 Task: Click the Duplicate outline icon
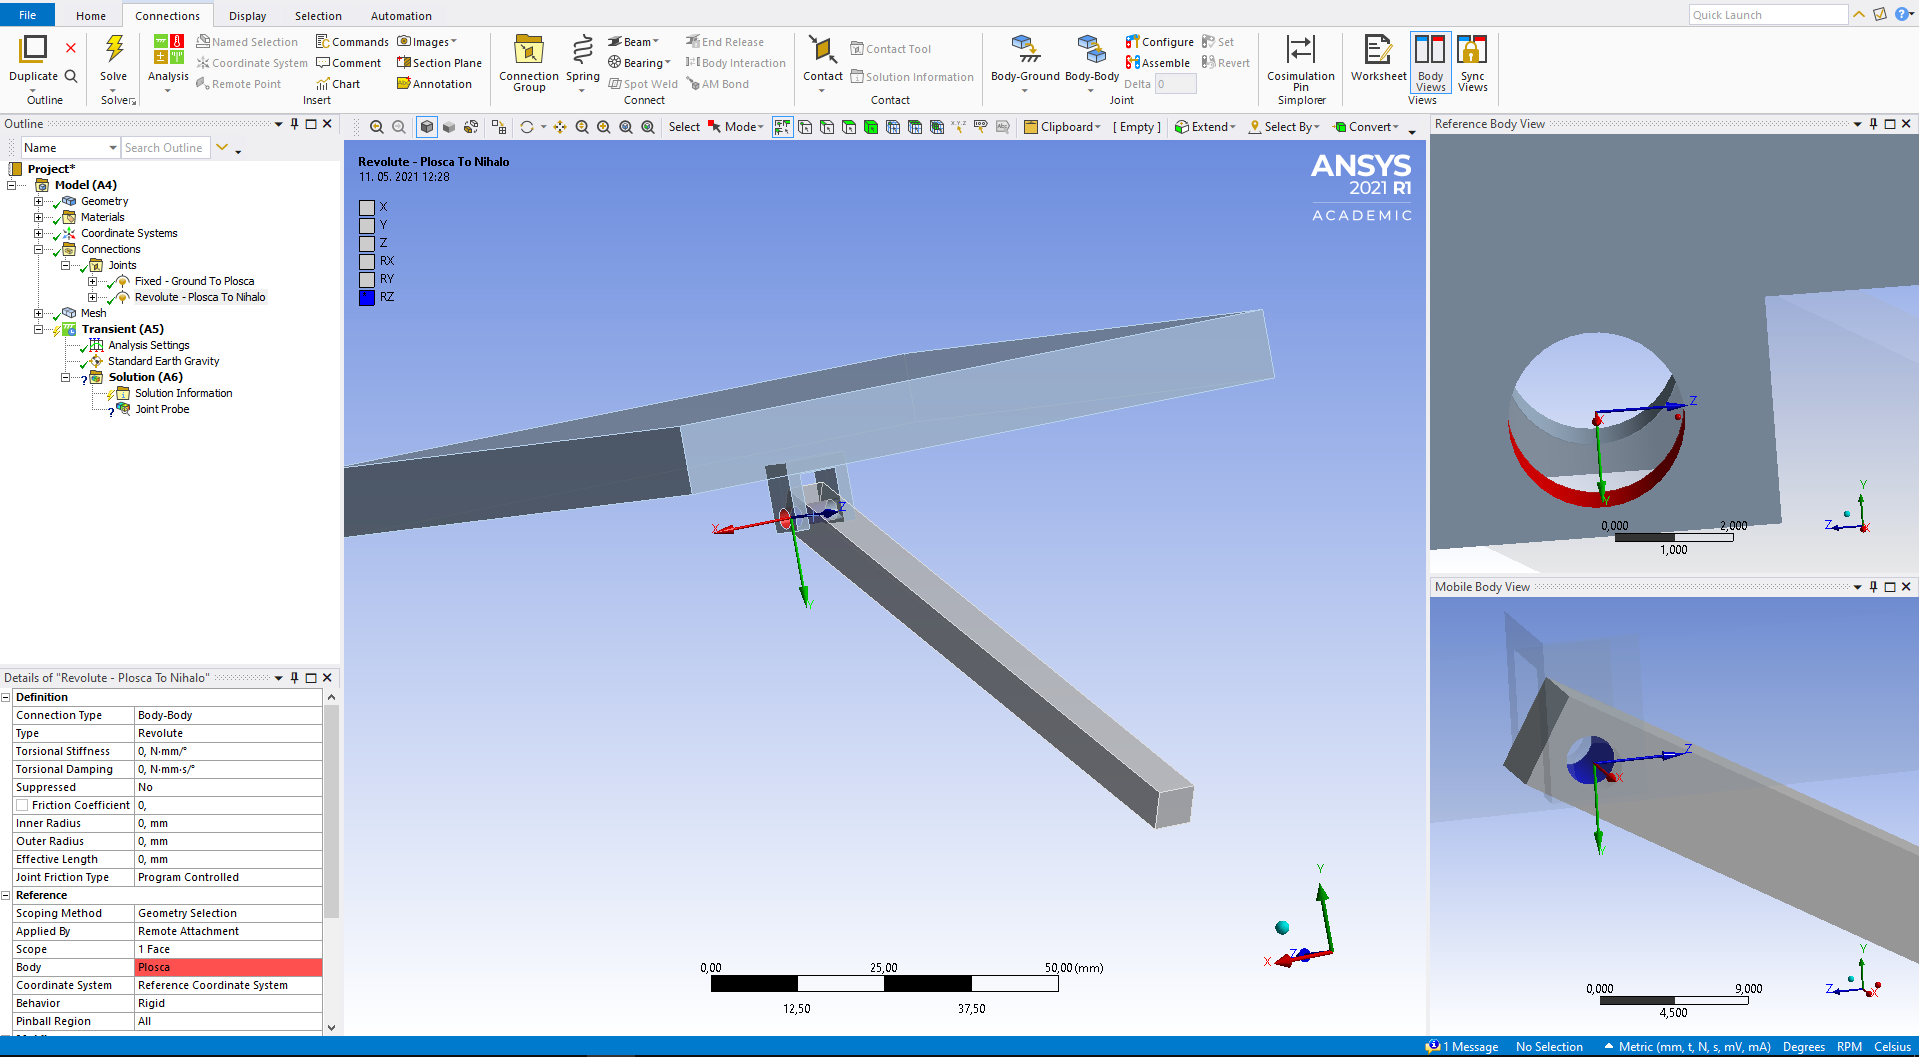click(33, 48)
